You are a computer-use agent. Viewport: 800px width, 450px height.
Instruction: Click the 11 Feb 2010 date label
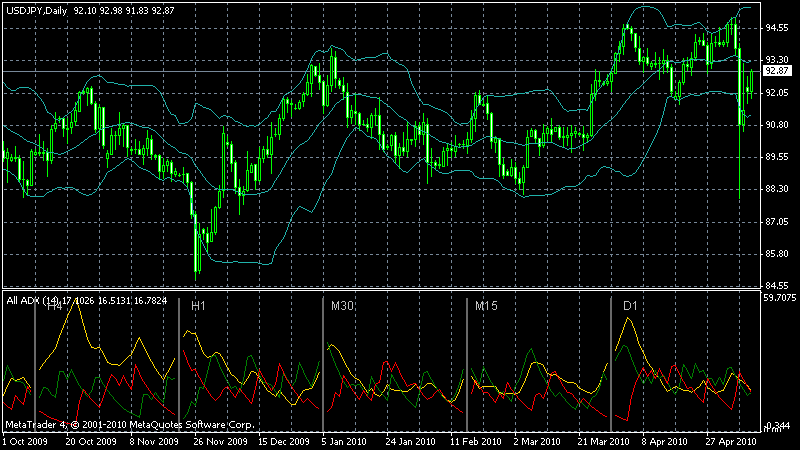[x=476, y=441]
